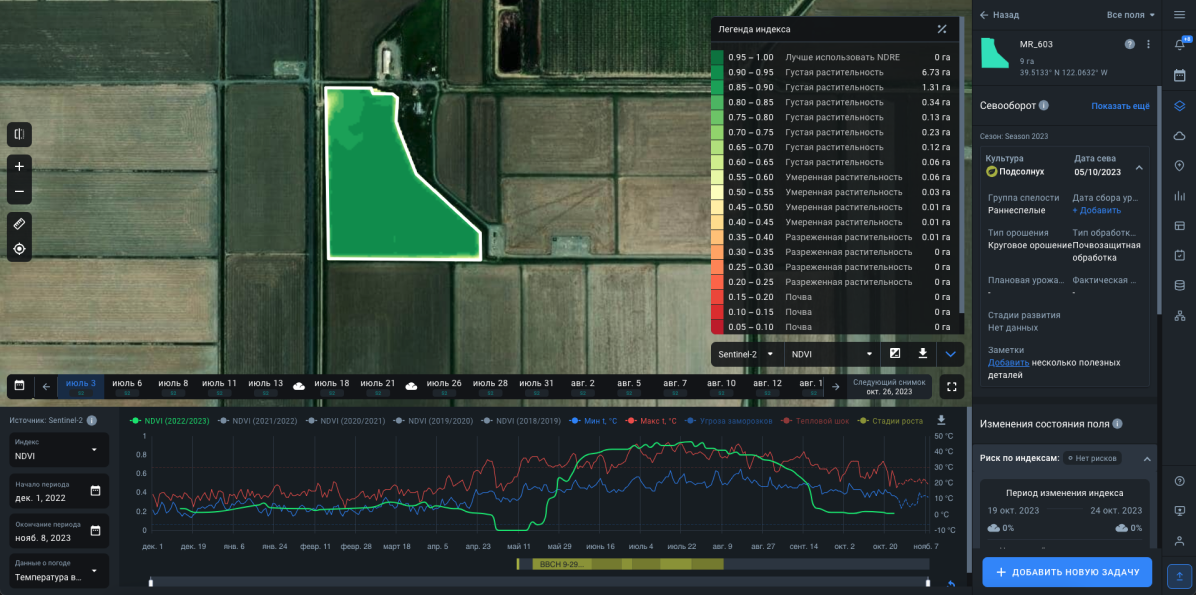Open the notifications bell
Image resolution: width=1196 pixels, height=595 pixels.
point(1179,44)
